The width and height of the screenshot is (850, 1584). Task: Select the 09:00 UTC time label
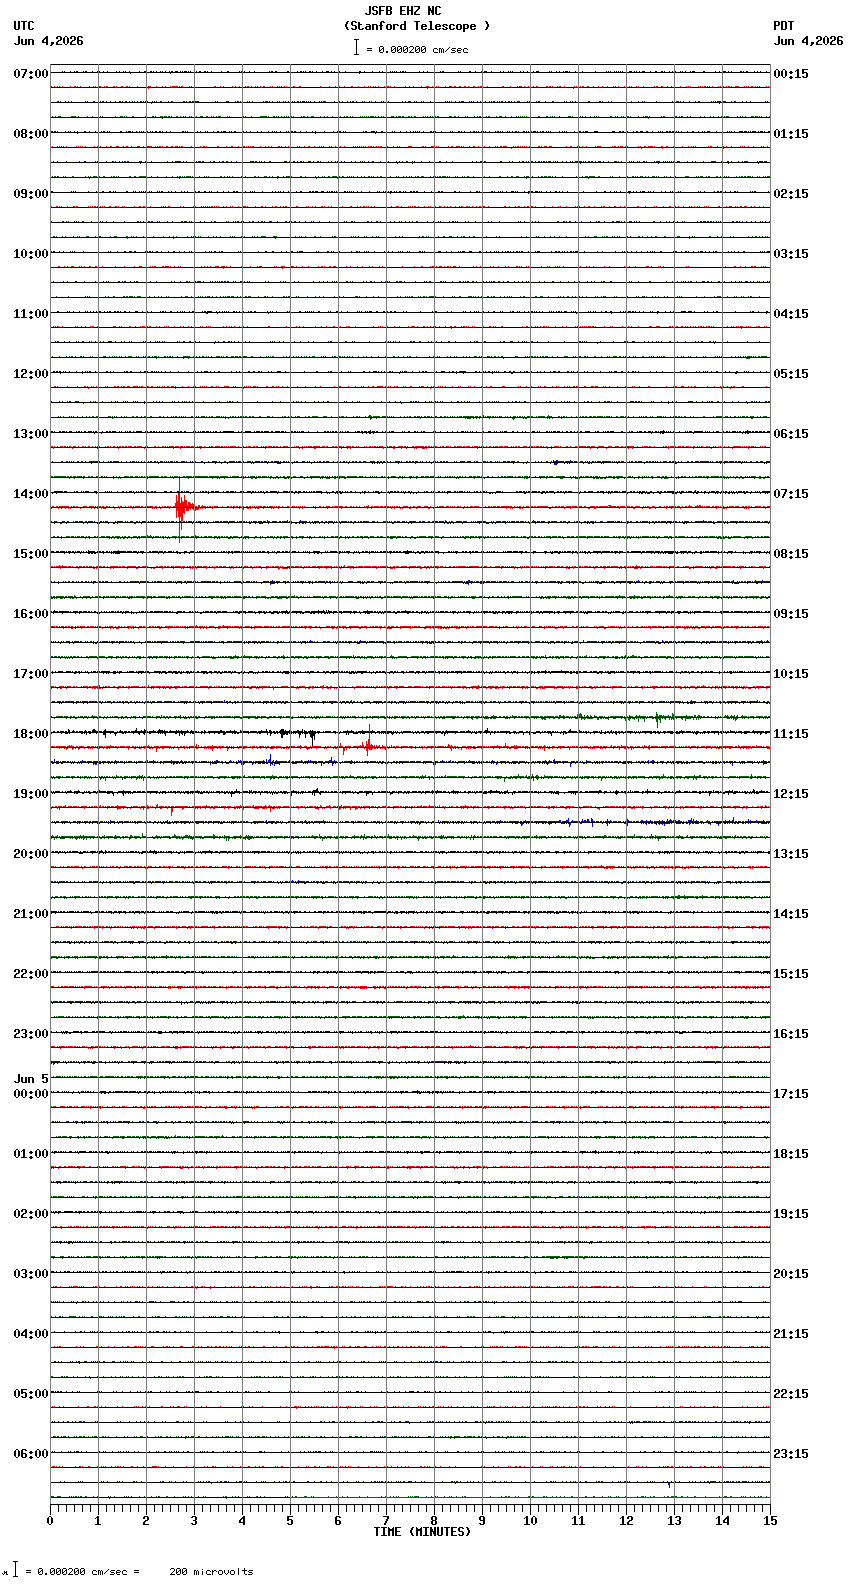click(x=31, y=194)
